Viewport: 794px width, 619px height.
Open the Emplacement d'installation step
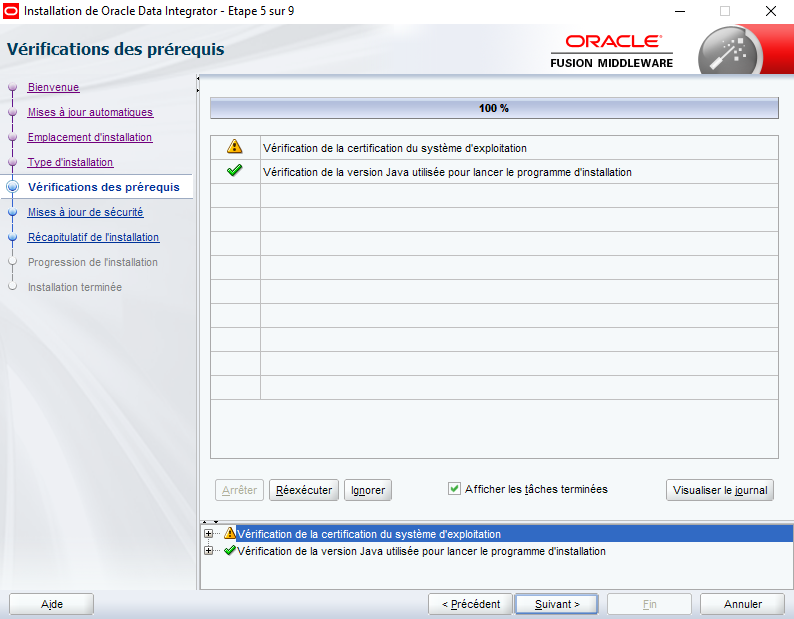coord(90,137)
